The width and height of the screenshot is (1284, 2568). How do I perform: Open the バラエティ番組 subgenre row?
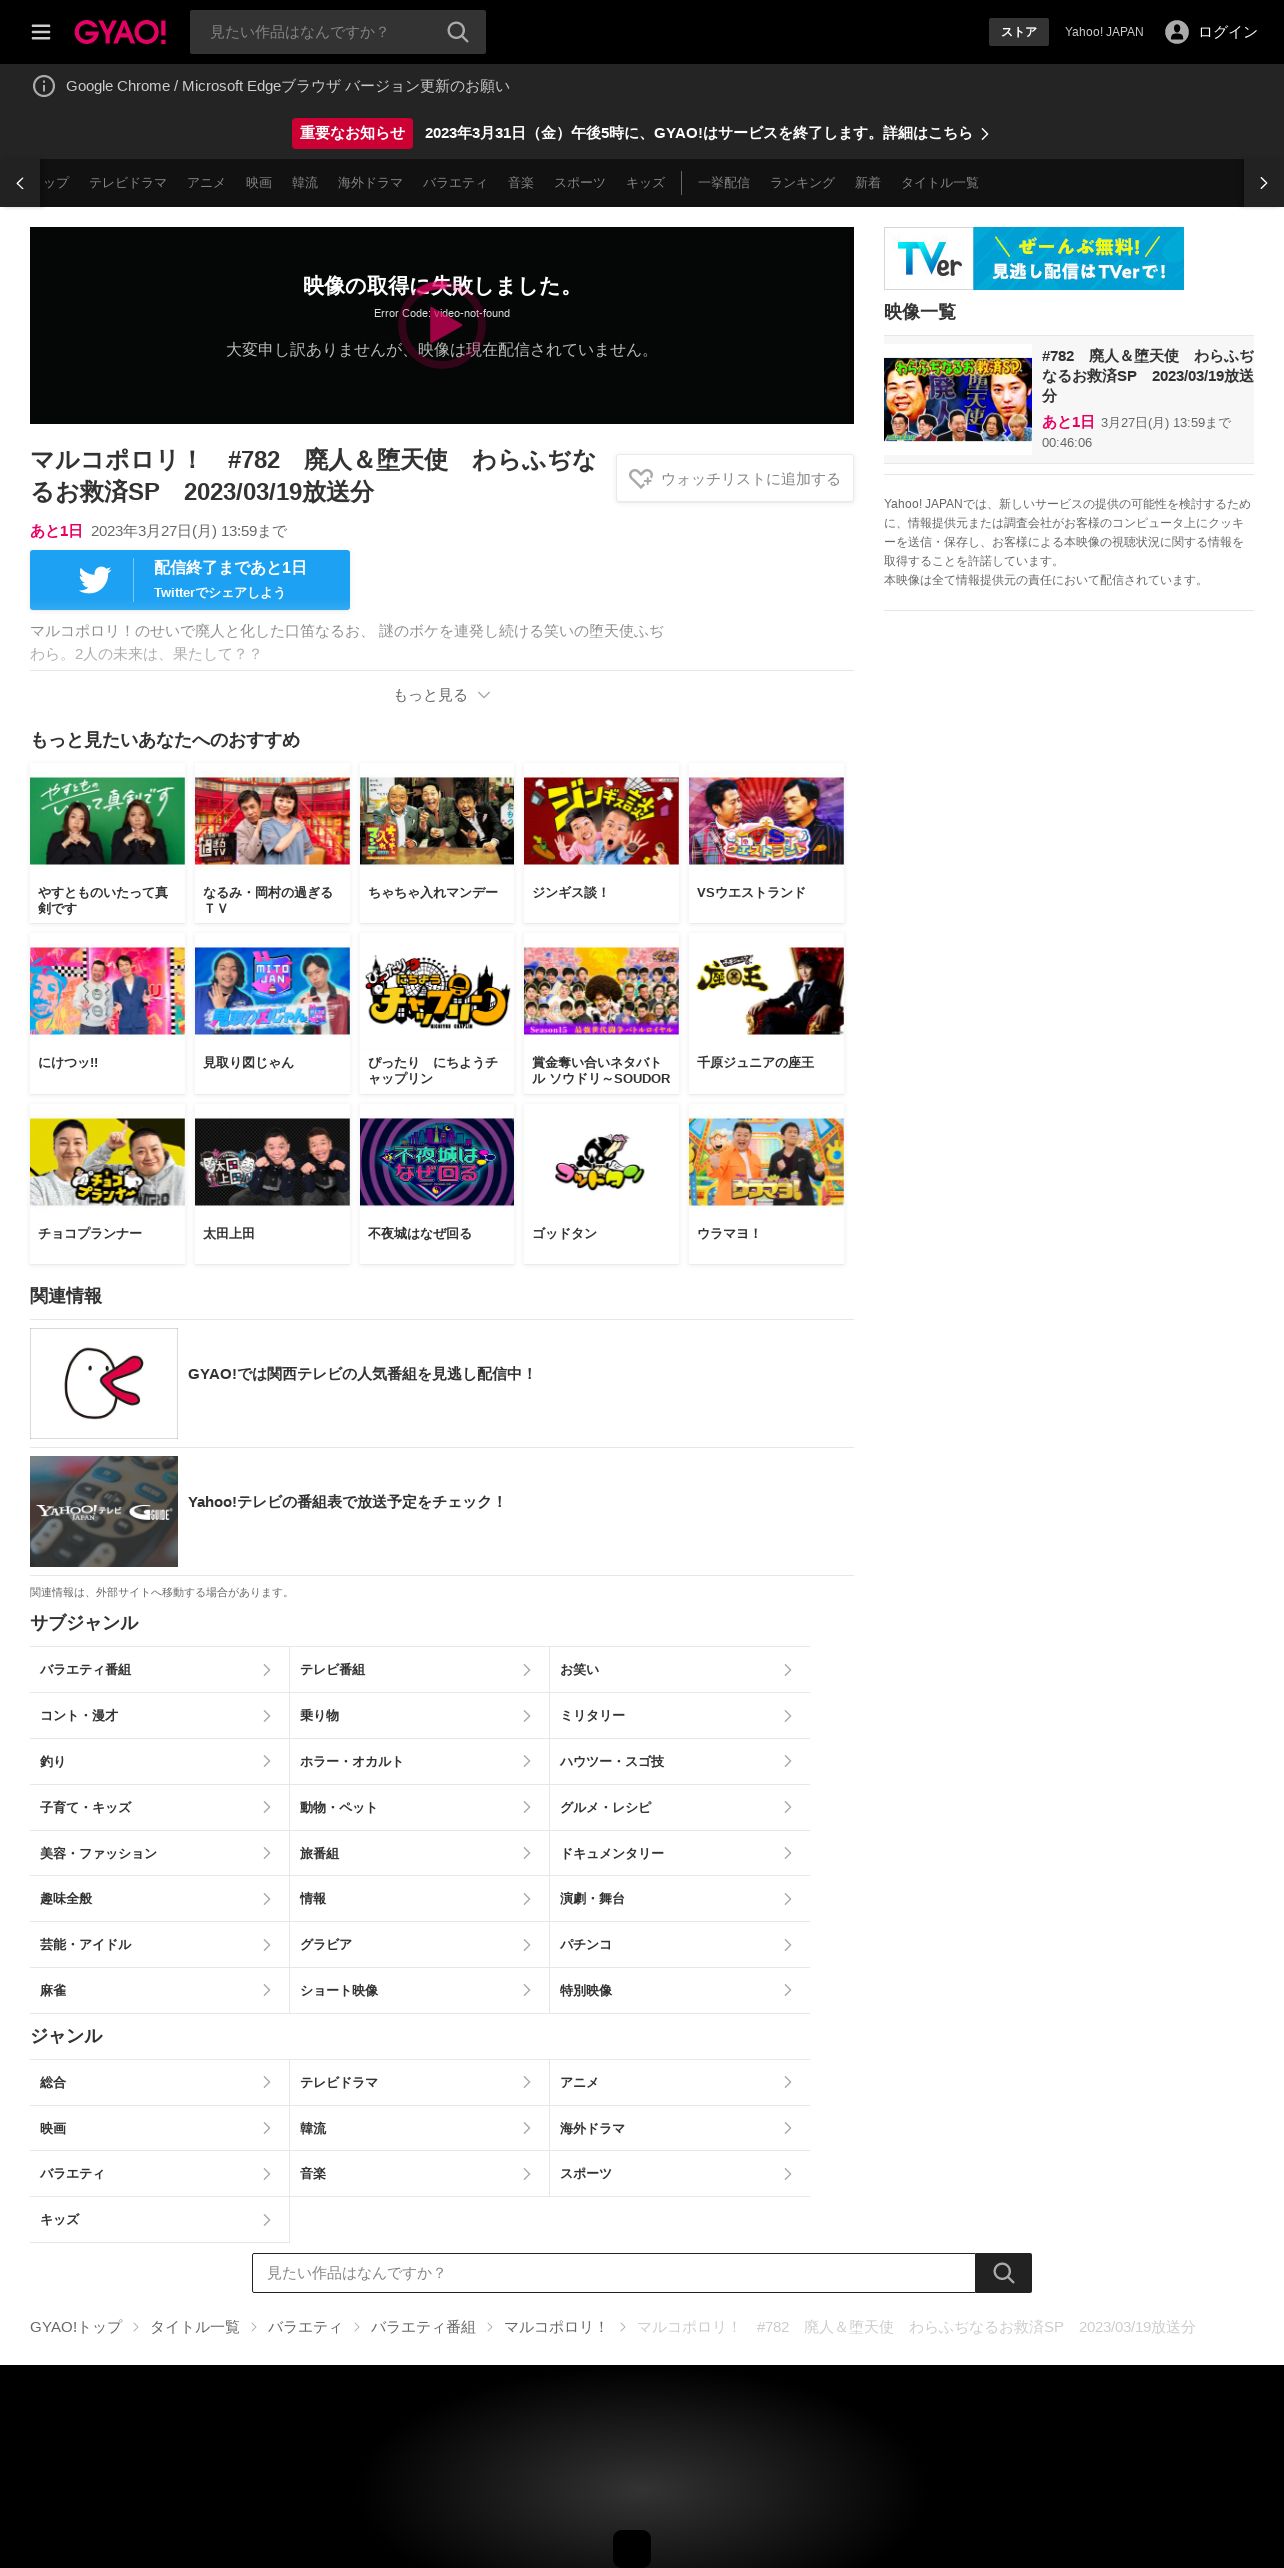coord(159,1670)
